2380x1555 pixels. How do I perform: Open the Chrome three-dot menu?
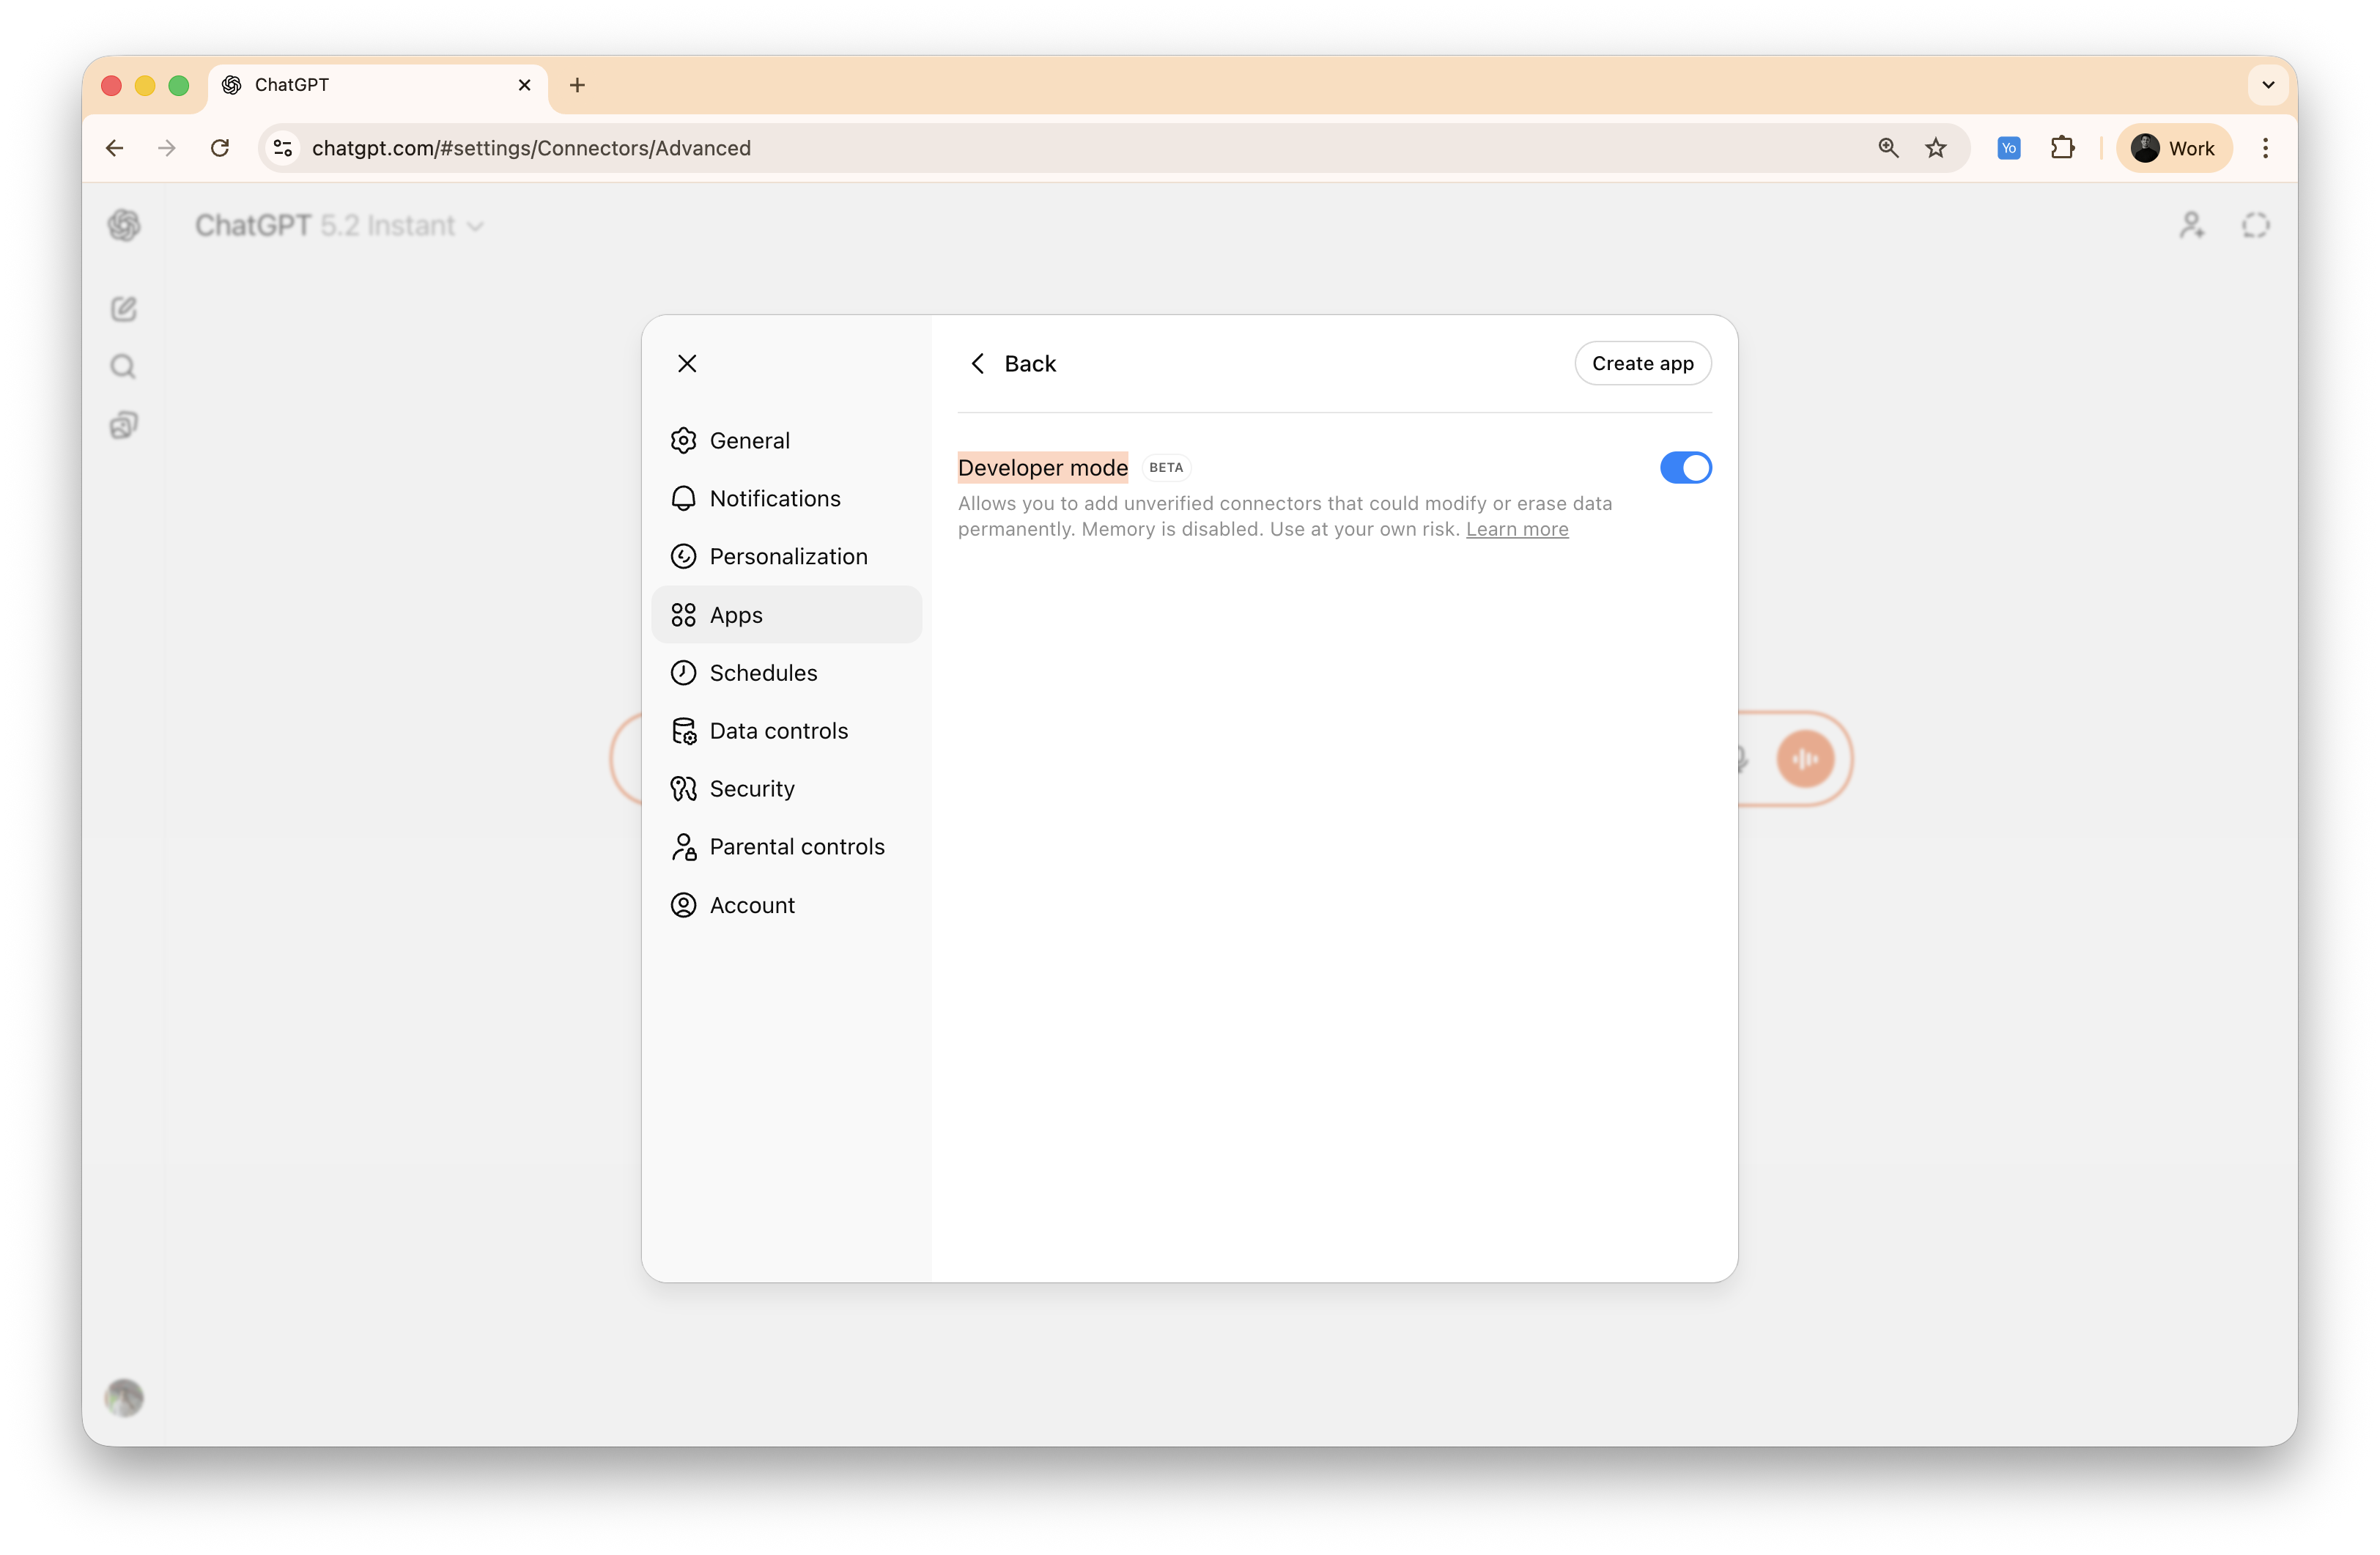(x=2265, y=147)
